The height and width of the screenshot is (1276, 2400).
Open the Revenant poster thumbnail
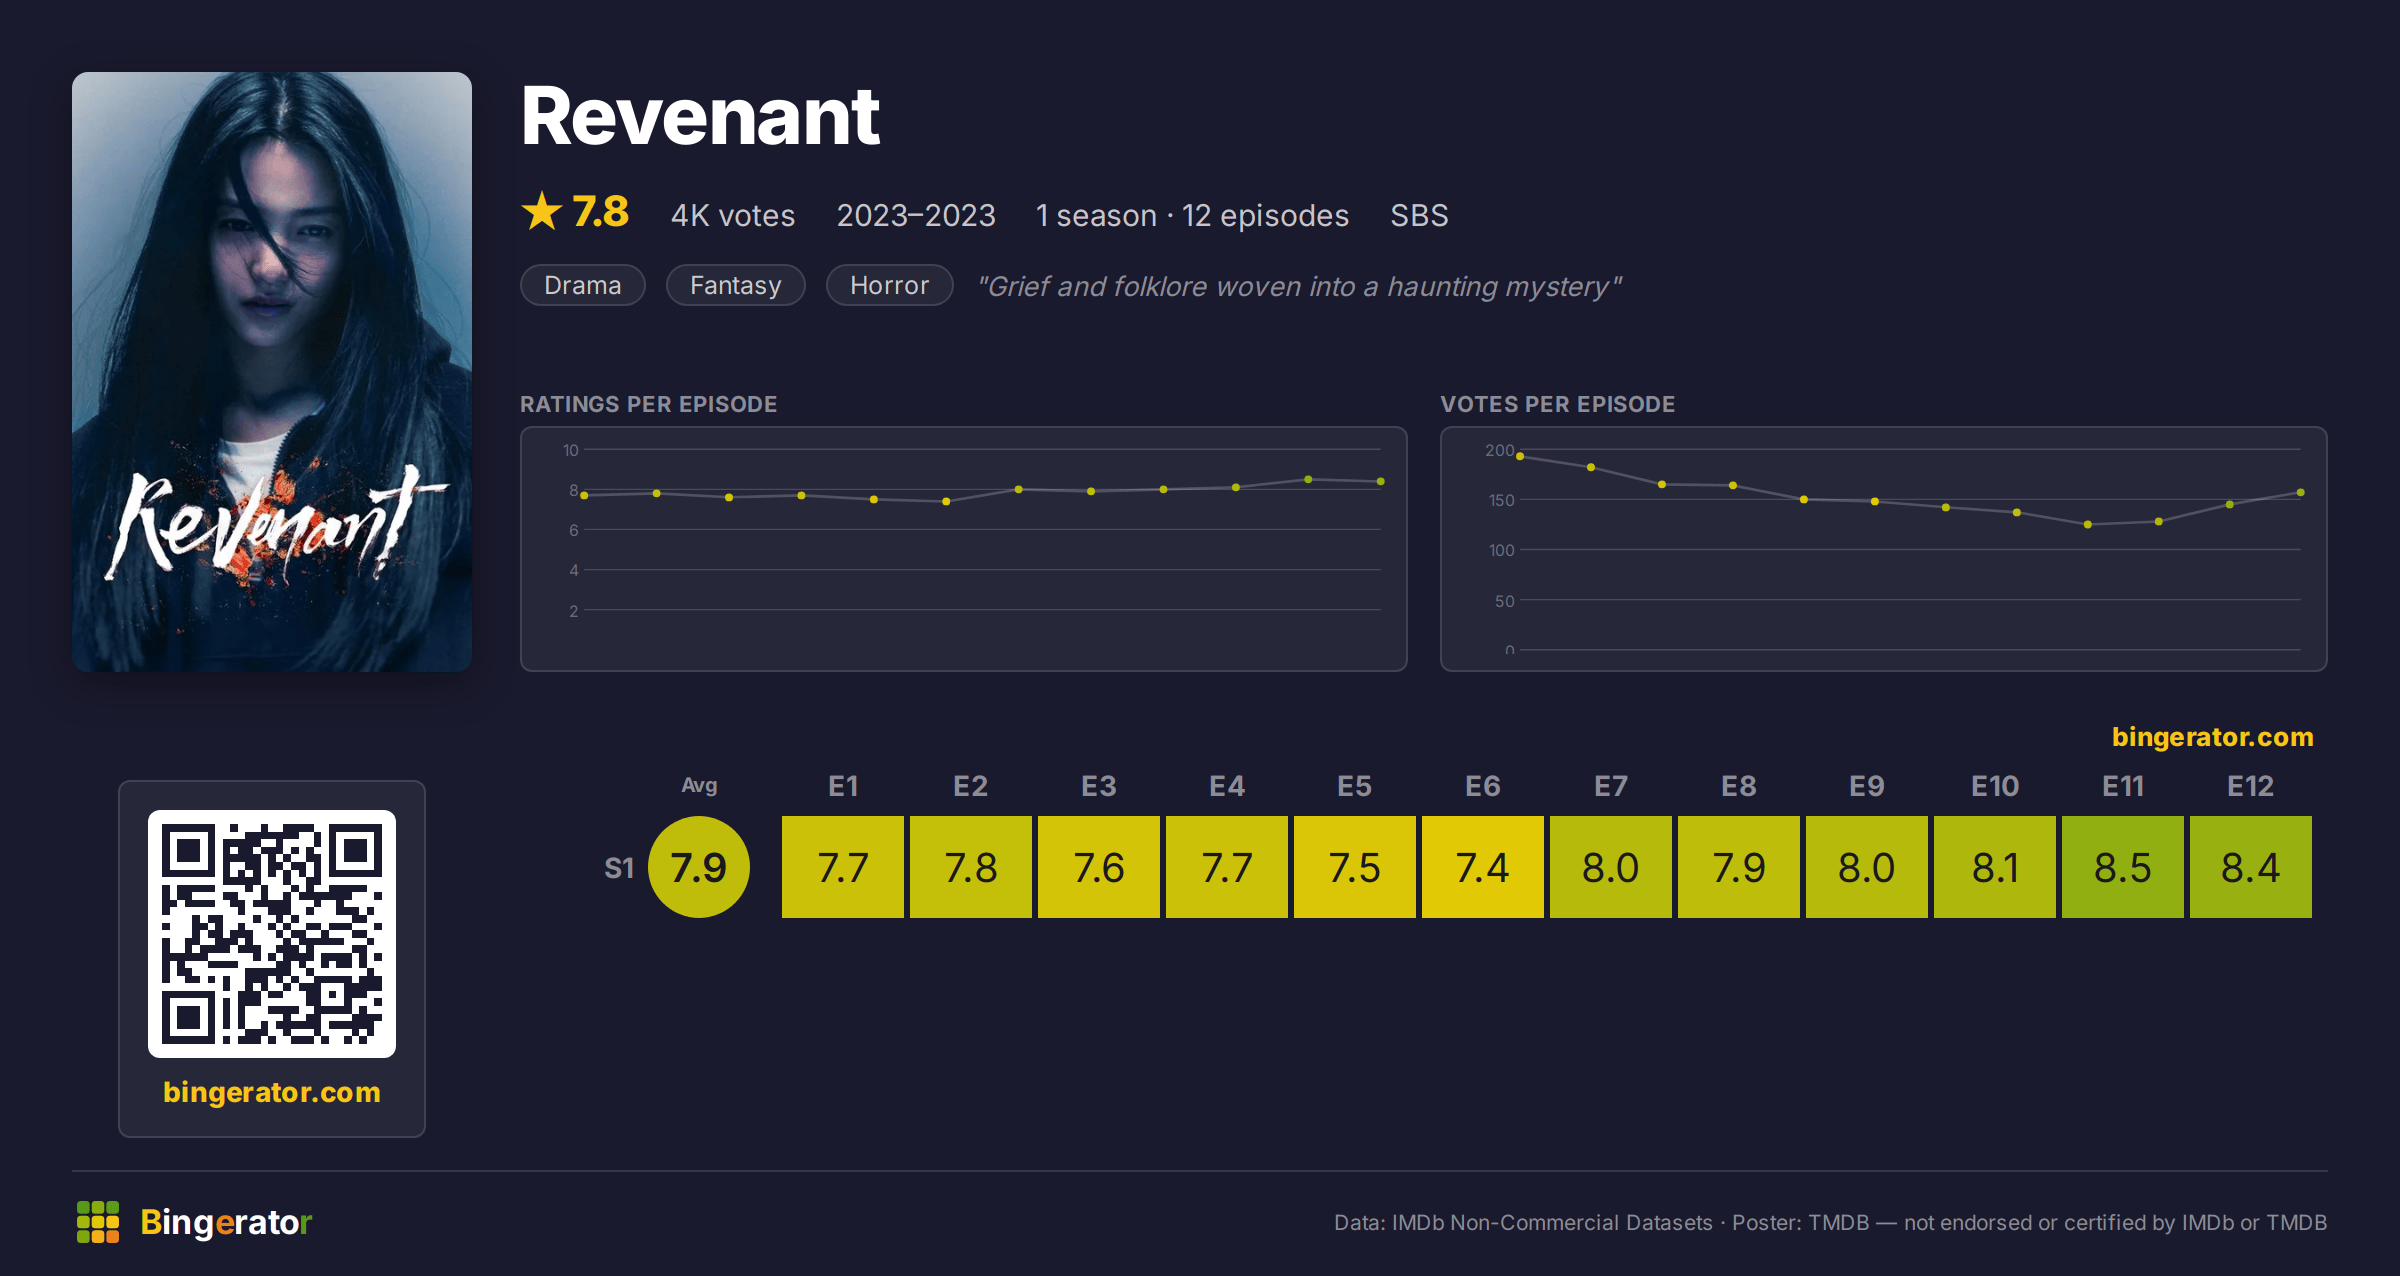[272, 372]
